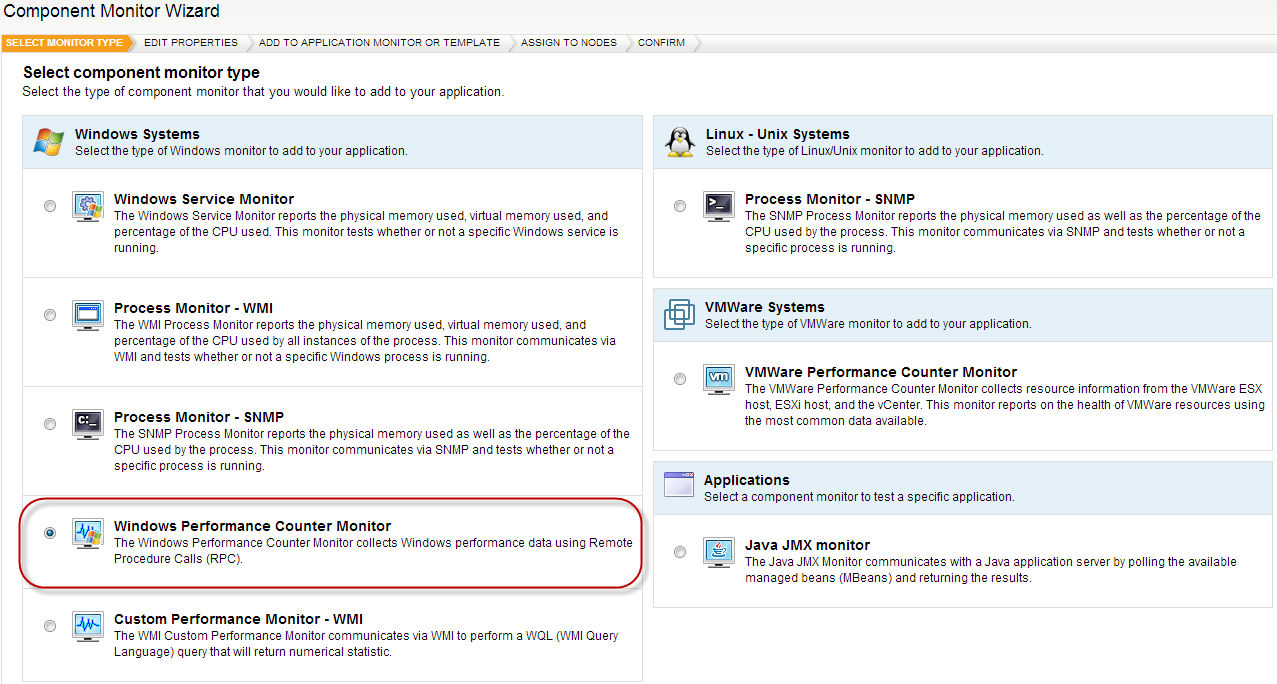
Task: Click the VMWare Performance Counter Monitor icon
Action: 719,379
